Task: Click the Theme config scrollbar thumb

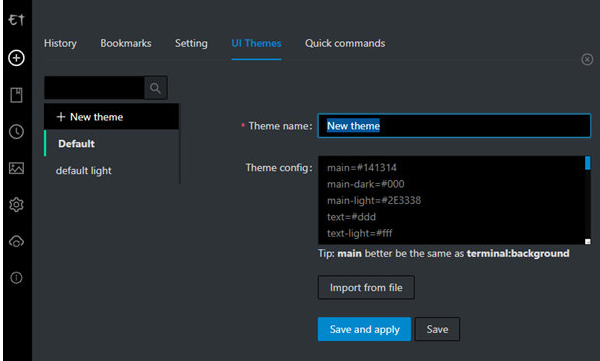Action: pyautogui.click(x=588, y=163)
